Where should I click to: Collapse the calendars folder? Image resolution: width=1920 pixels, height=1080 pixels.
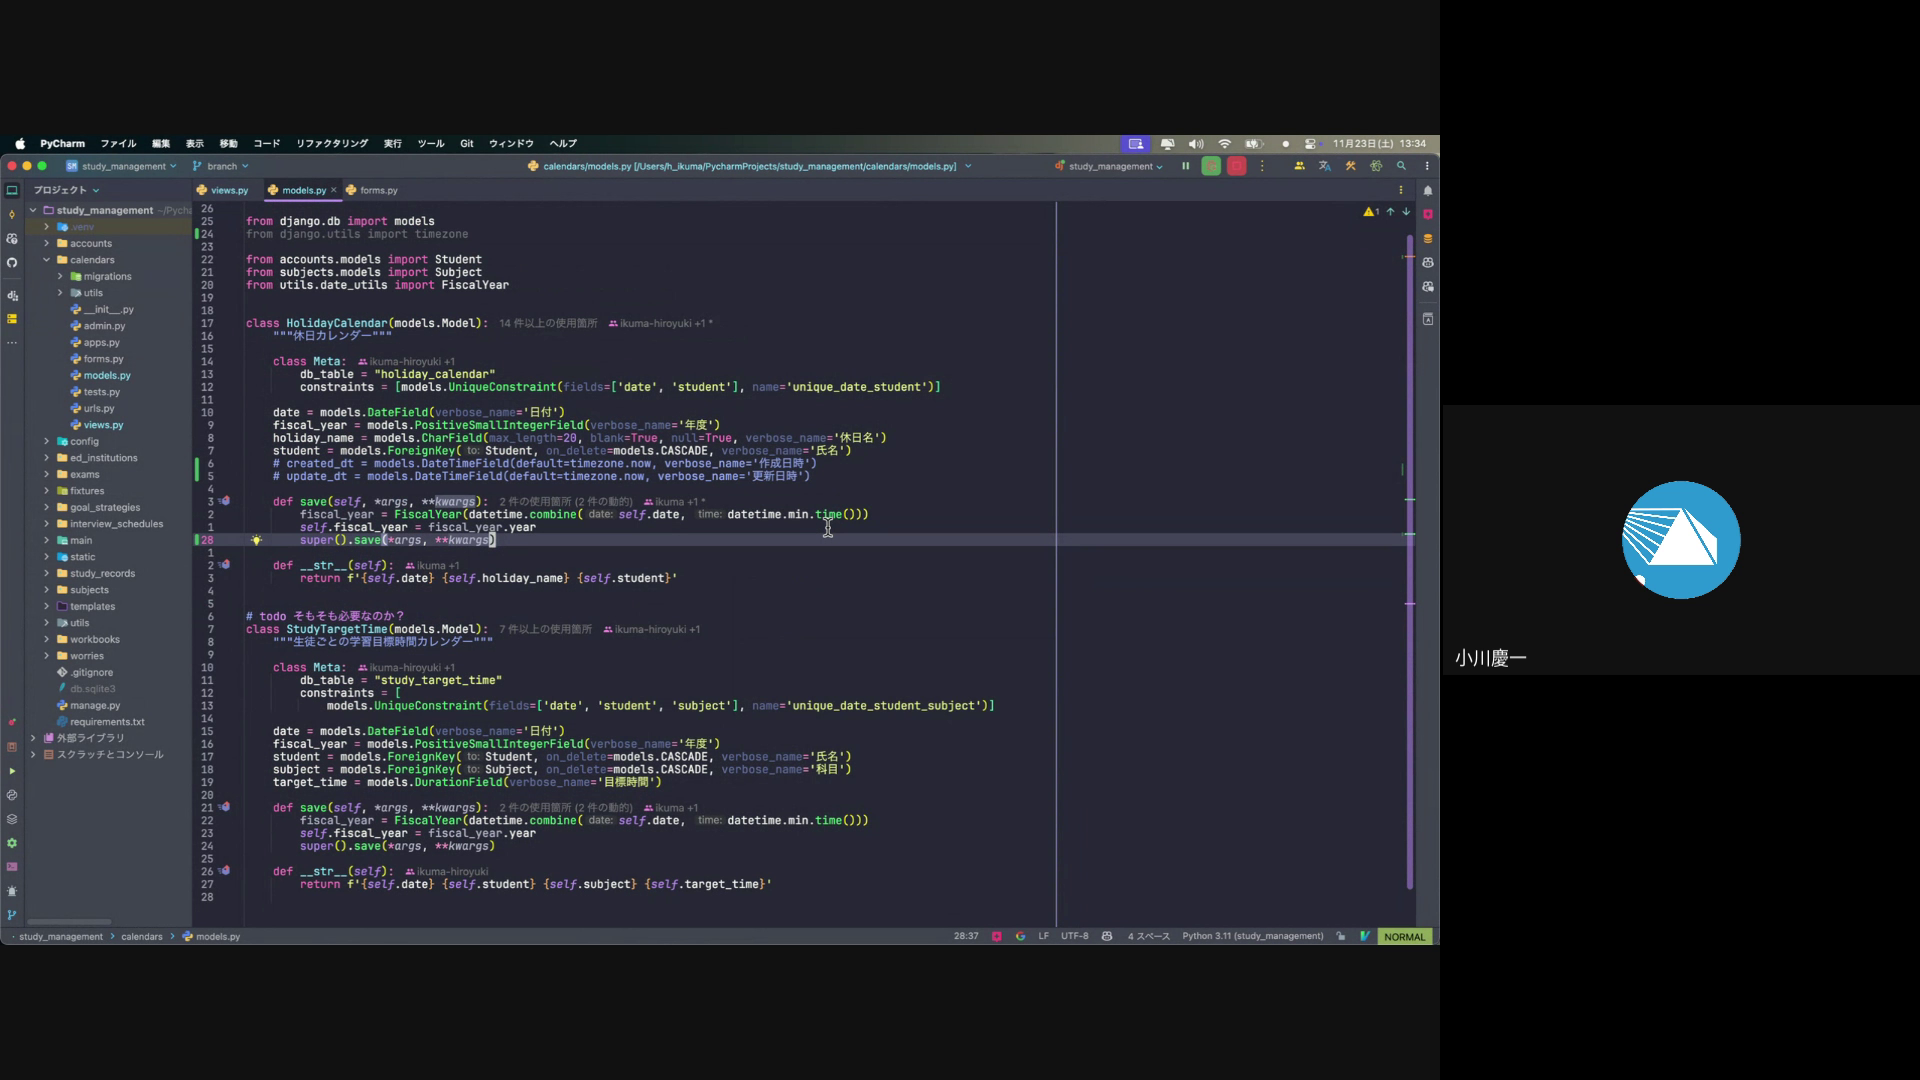pos(46,260)
